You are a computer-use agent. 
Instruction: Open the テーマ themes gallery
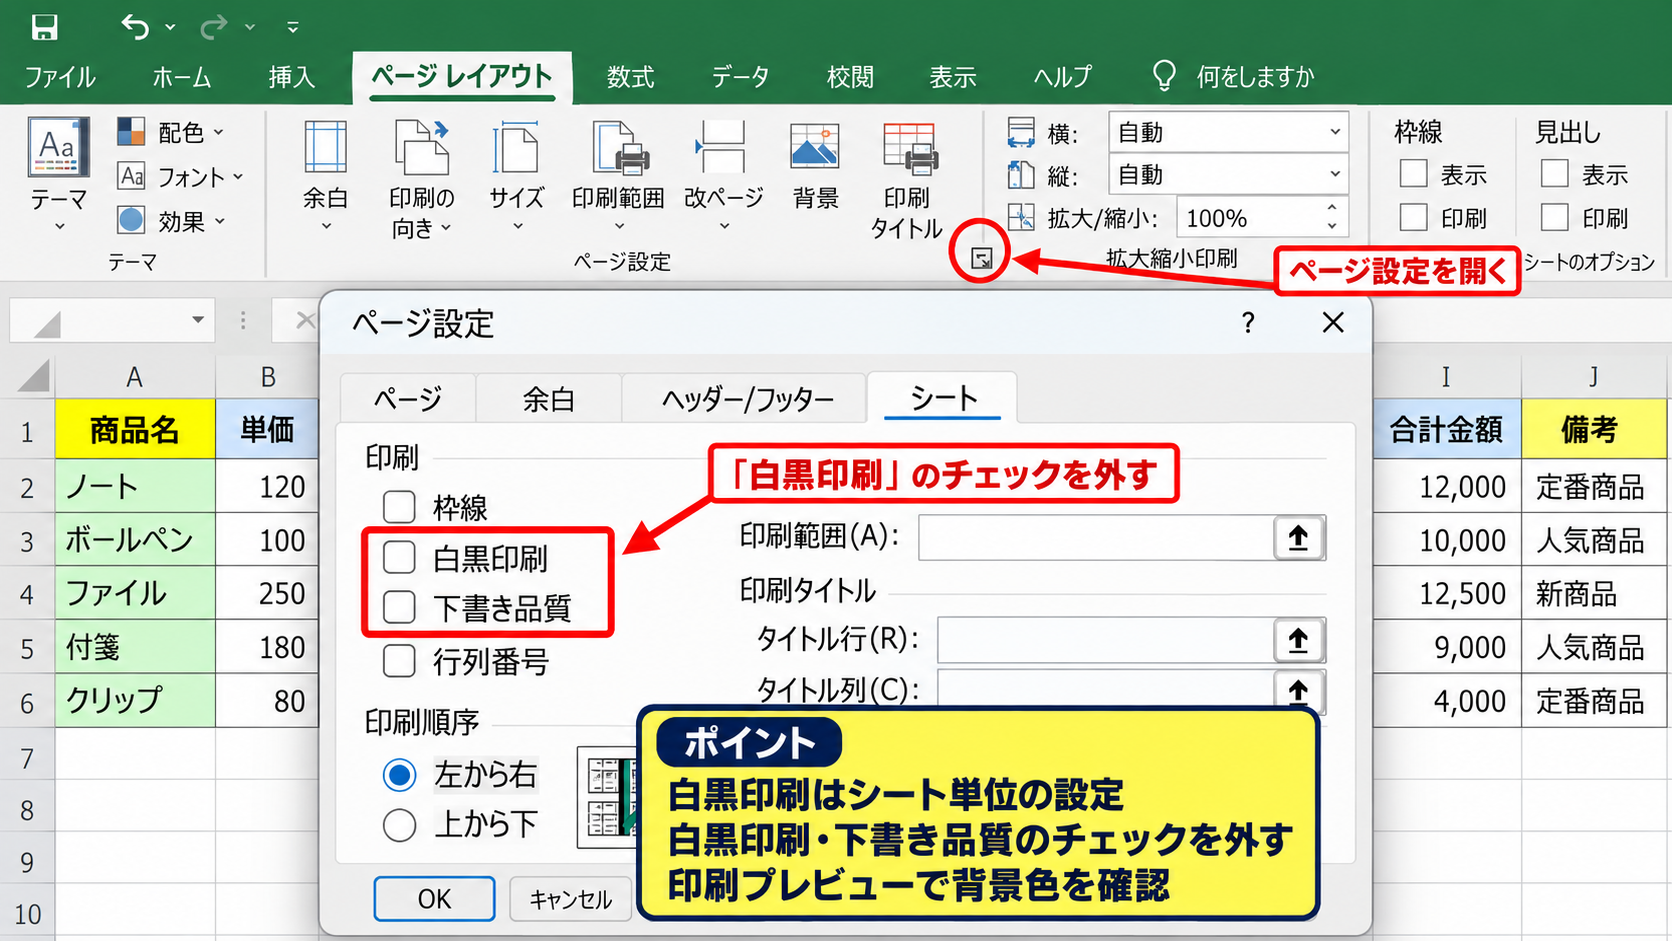tap(59, 176)
